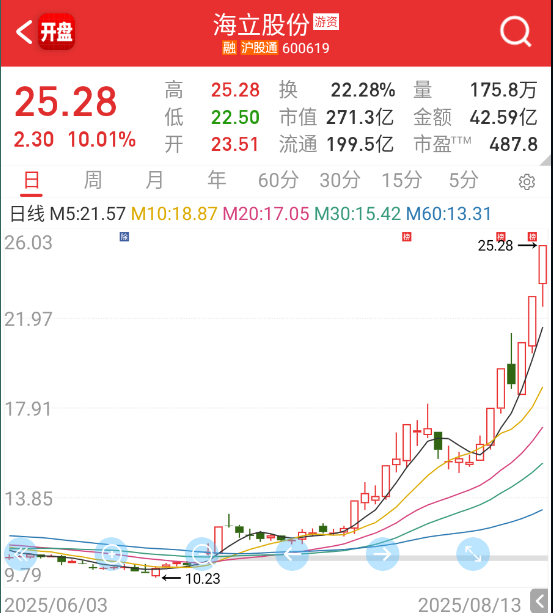Viewport: 553px width, 613px height.
Task: Tap the change percentage 10.01%
Action: point(102,140)
